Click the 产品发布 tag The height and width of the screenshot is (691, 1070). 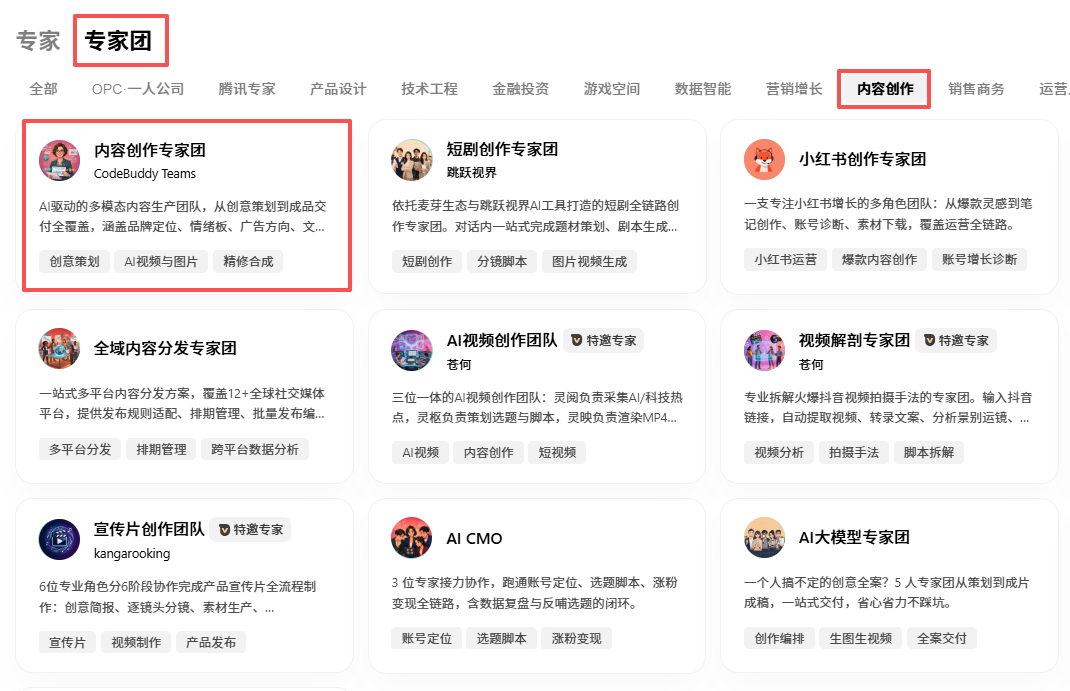click(211, 643)
